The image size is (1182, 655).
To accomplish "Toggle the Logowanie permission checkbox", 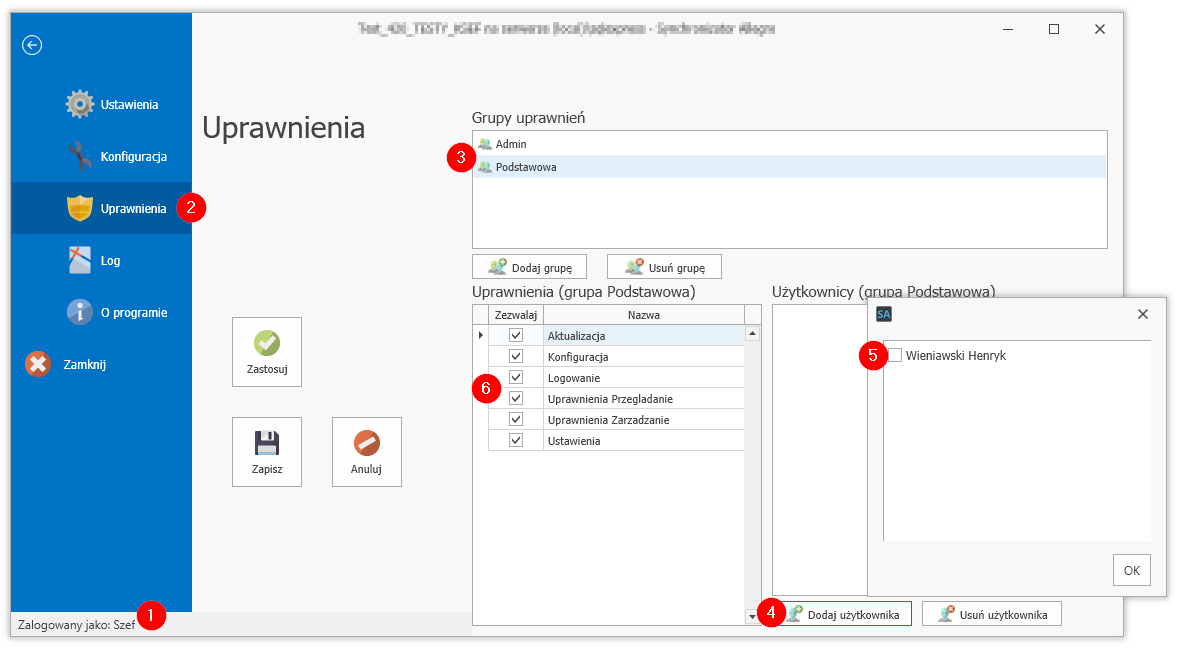I will pyautogui.click(x=516, y=378).
